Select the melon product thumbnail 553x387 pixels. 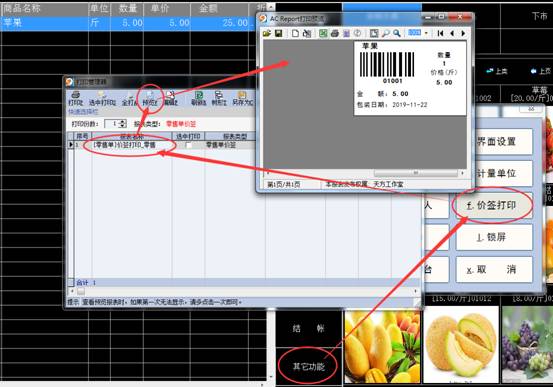[461, 344]
